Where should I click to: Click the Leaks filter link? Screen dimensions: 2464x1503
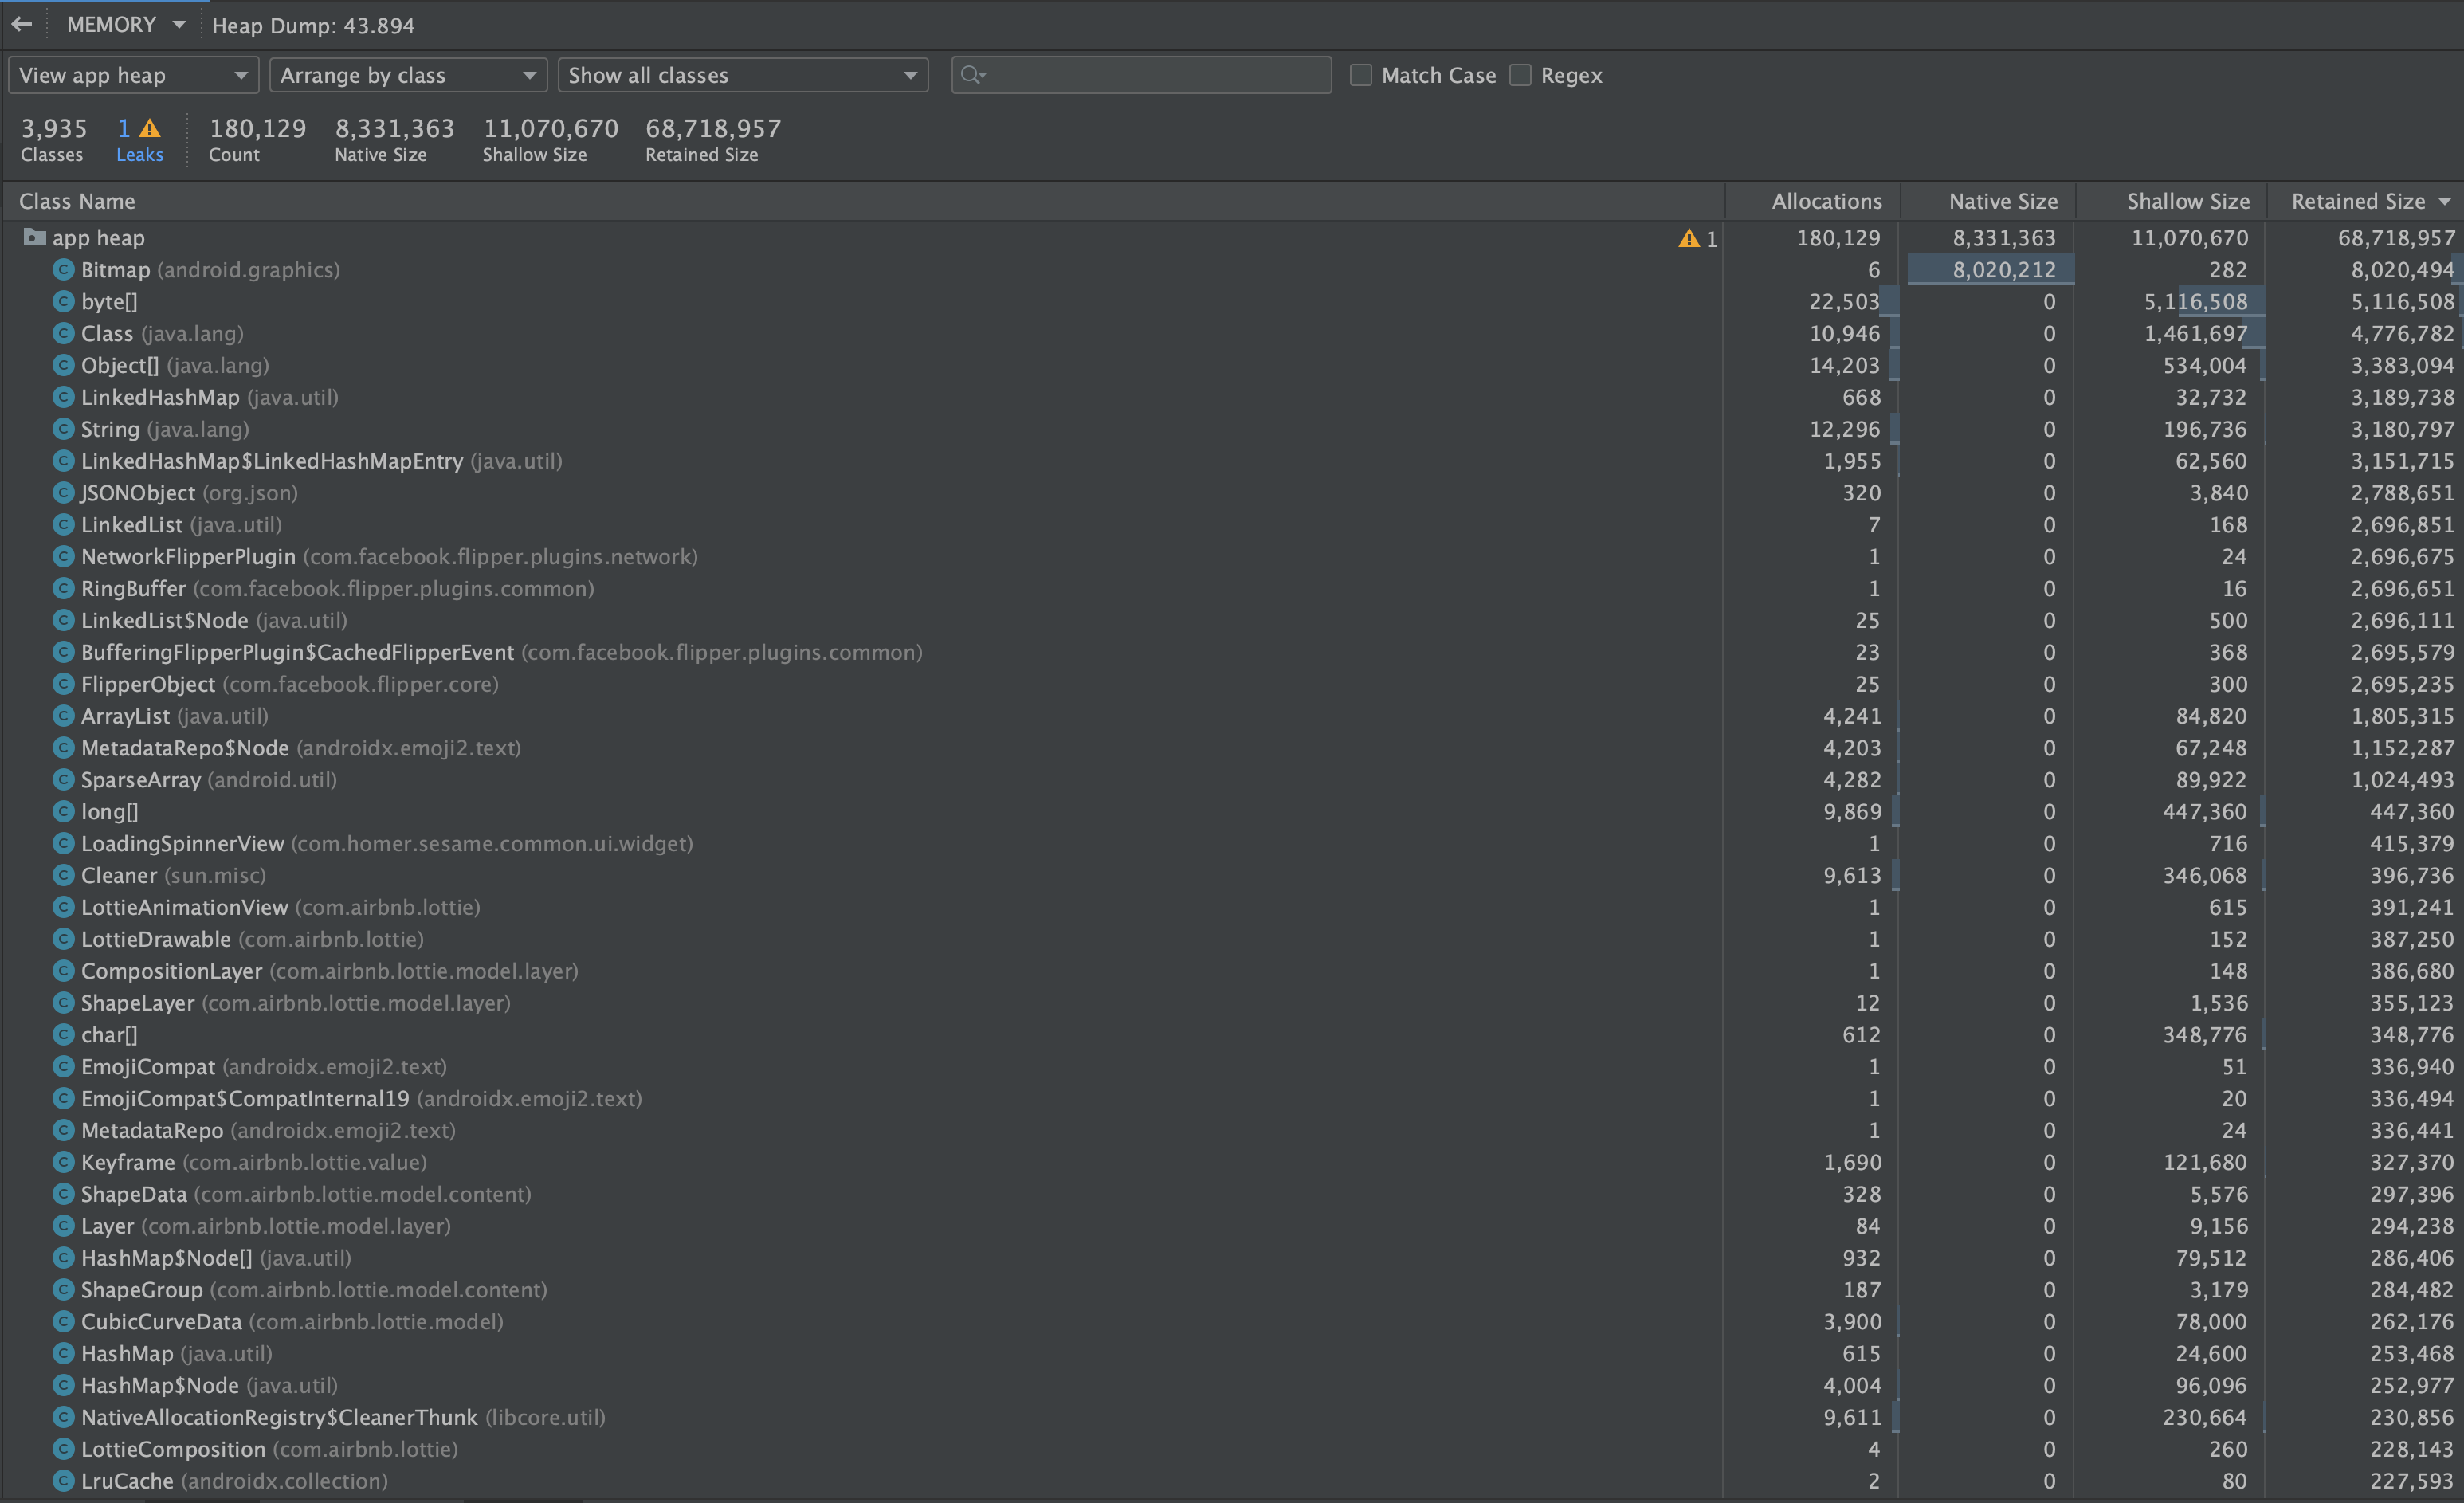click(139, 155)
